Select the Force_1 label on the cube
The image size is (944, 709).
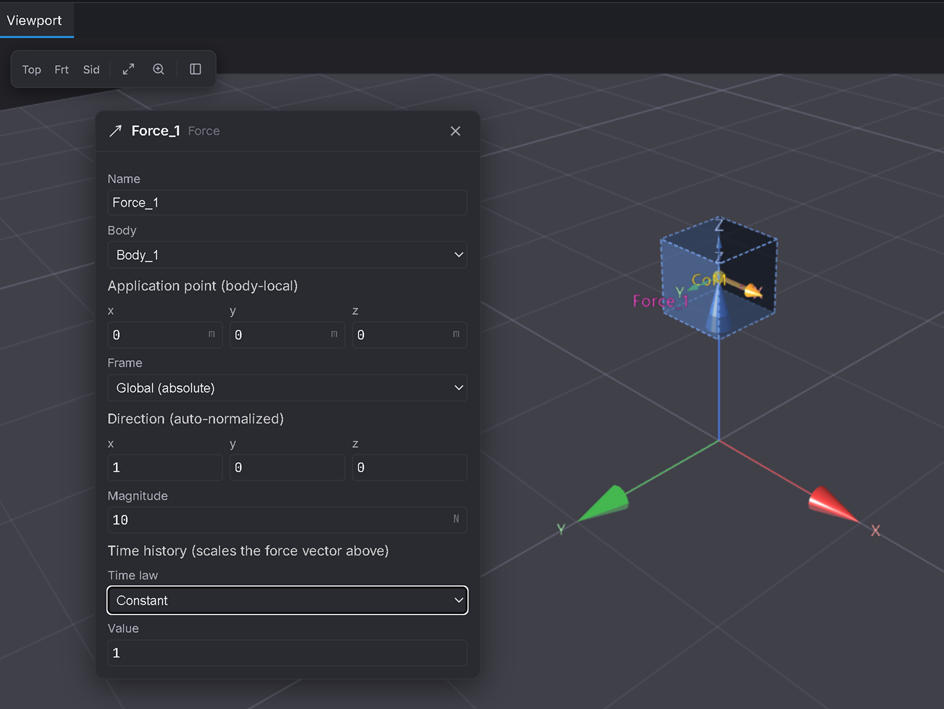(x=660, y=301)
